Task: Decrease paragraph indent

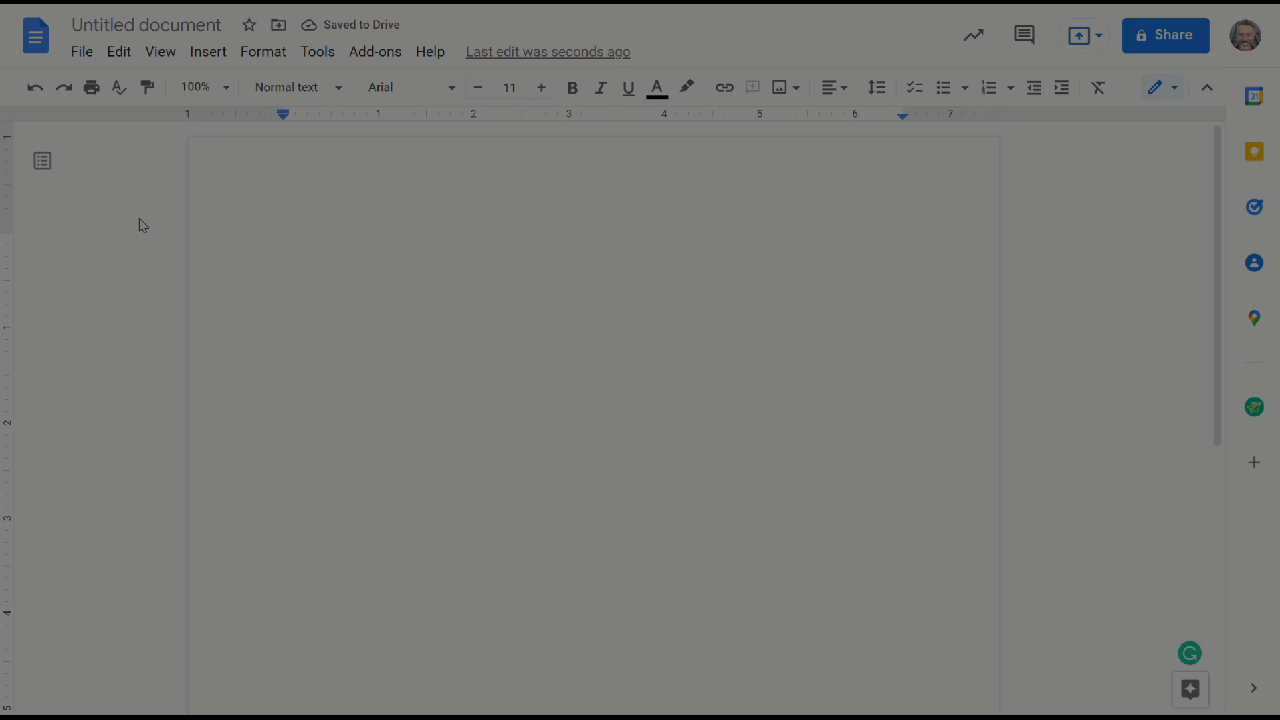Action: [1034, 88]
